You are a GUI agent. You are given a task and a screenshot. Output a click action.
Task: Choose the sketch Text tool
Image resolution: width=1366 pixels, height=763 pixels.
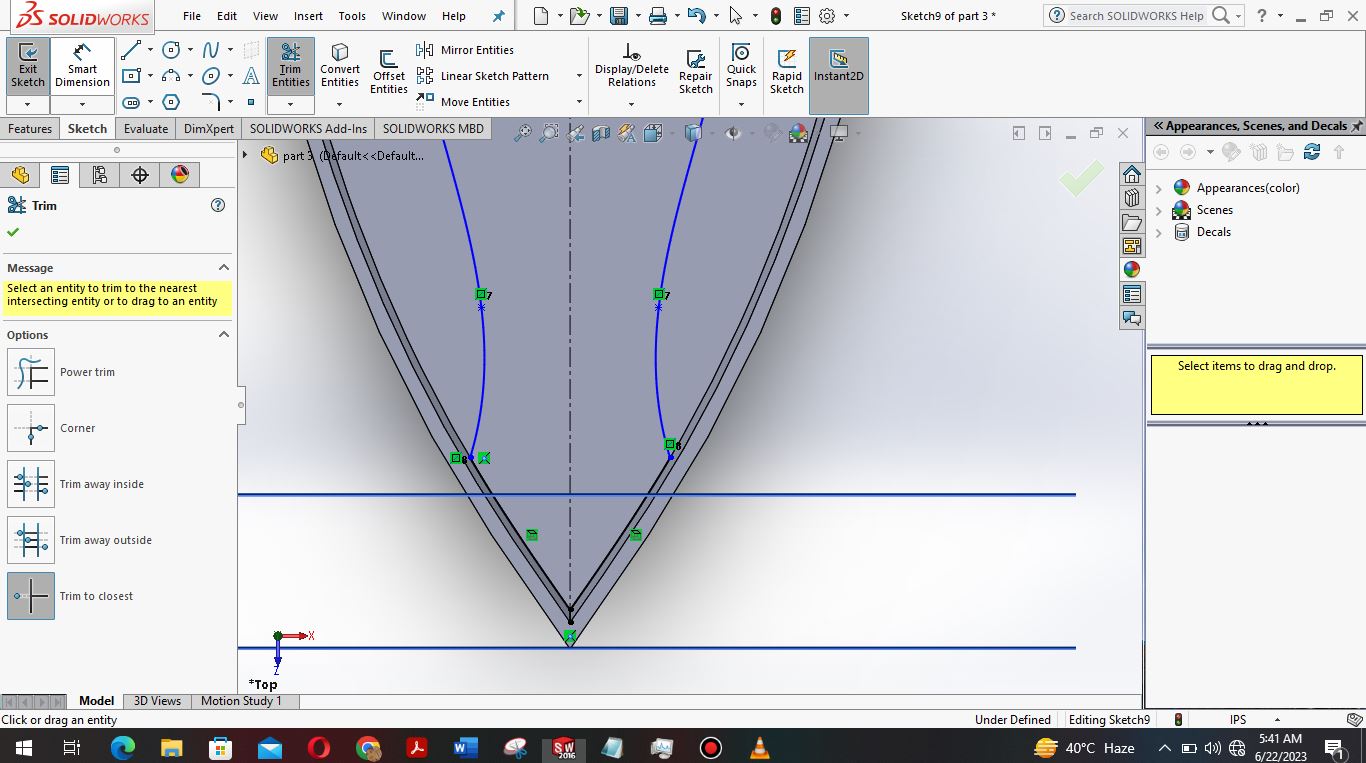(x=251, y=76)
